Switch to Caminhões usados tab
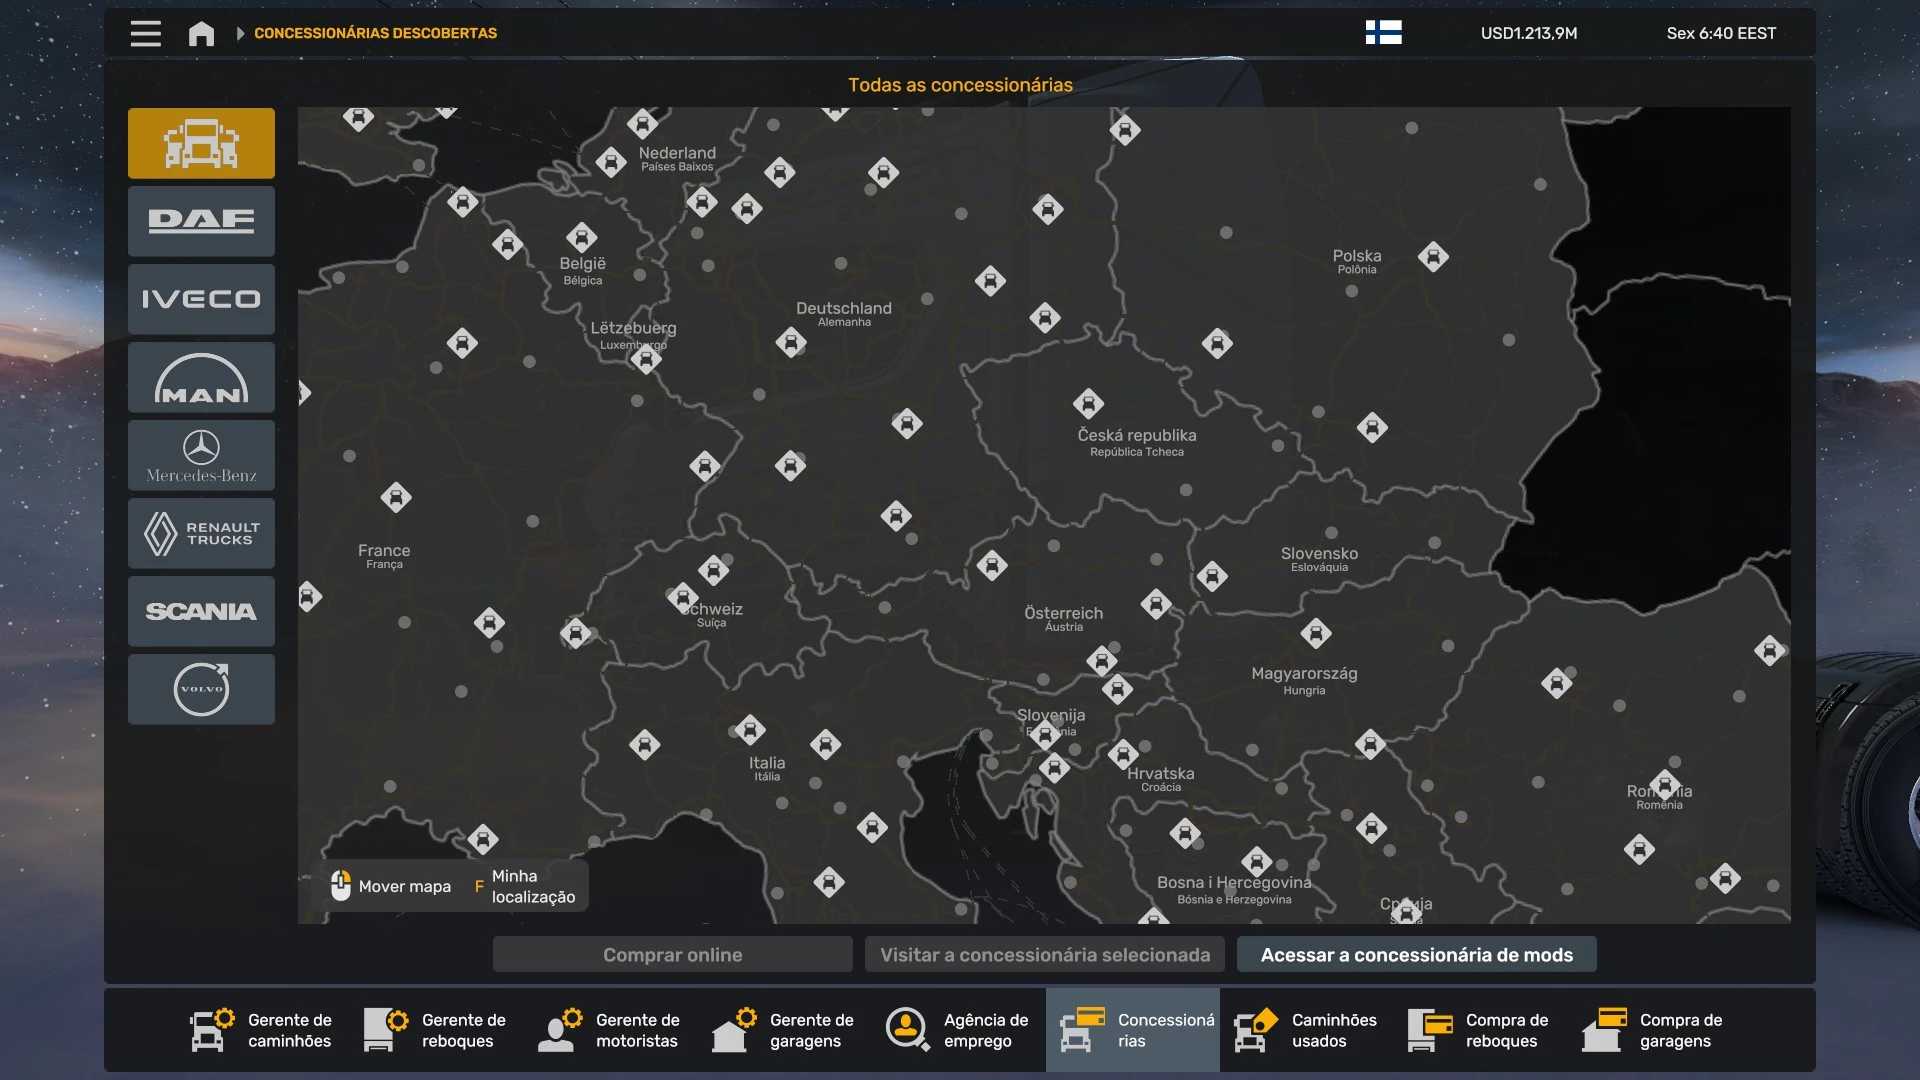This screenshot has height=1080, width=1920. [x=1306, y=1030]
